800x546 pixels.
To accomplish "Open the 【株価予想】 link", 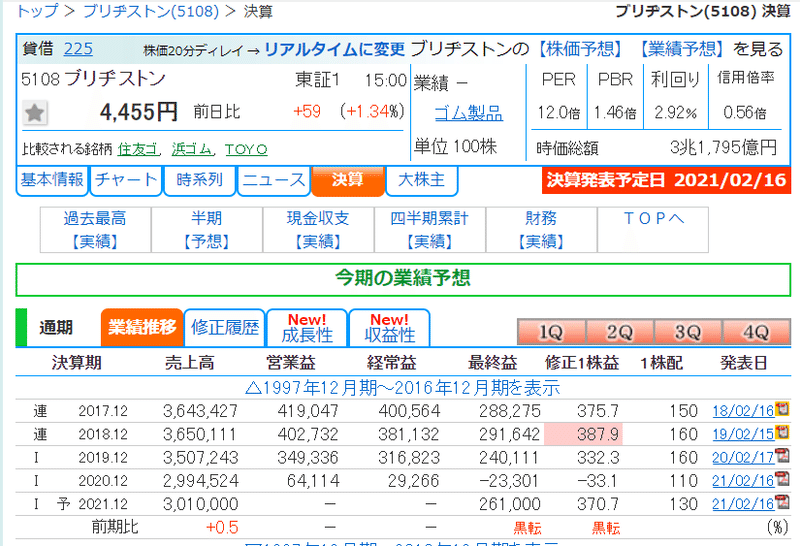I will click(x=581, y=49).
